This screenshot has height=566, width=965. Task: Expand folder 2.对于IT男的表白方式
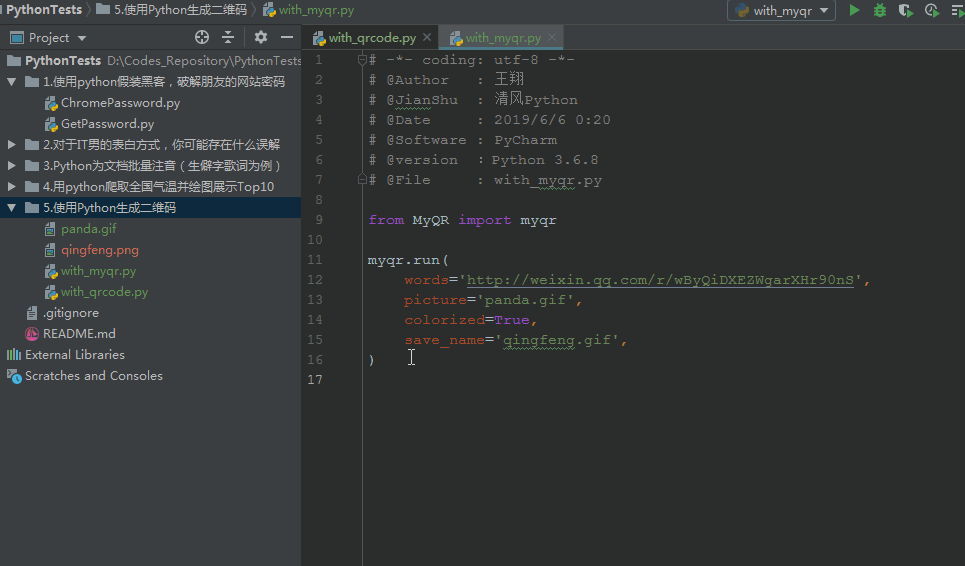tap(12, 145)
